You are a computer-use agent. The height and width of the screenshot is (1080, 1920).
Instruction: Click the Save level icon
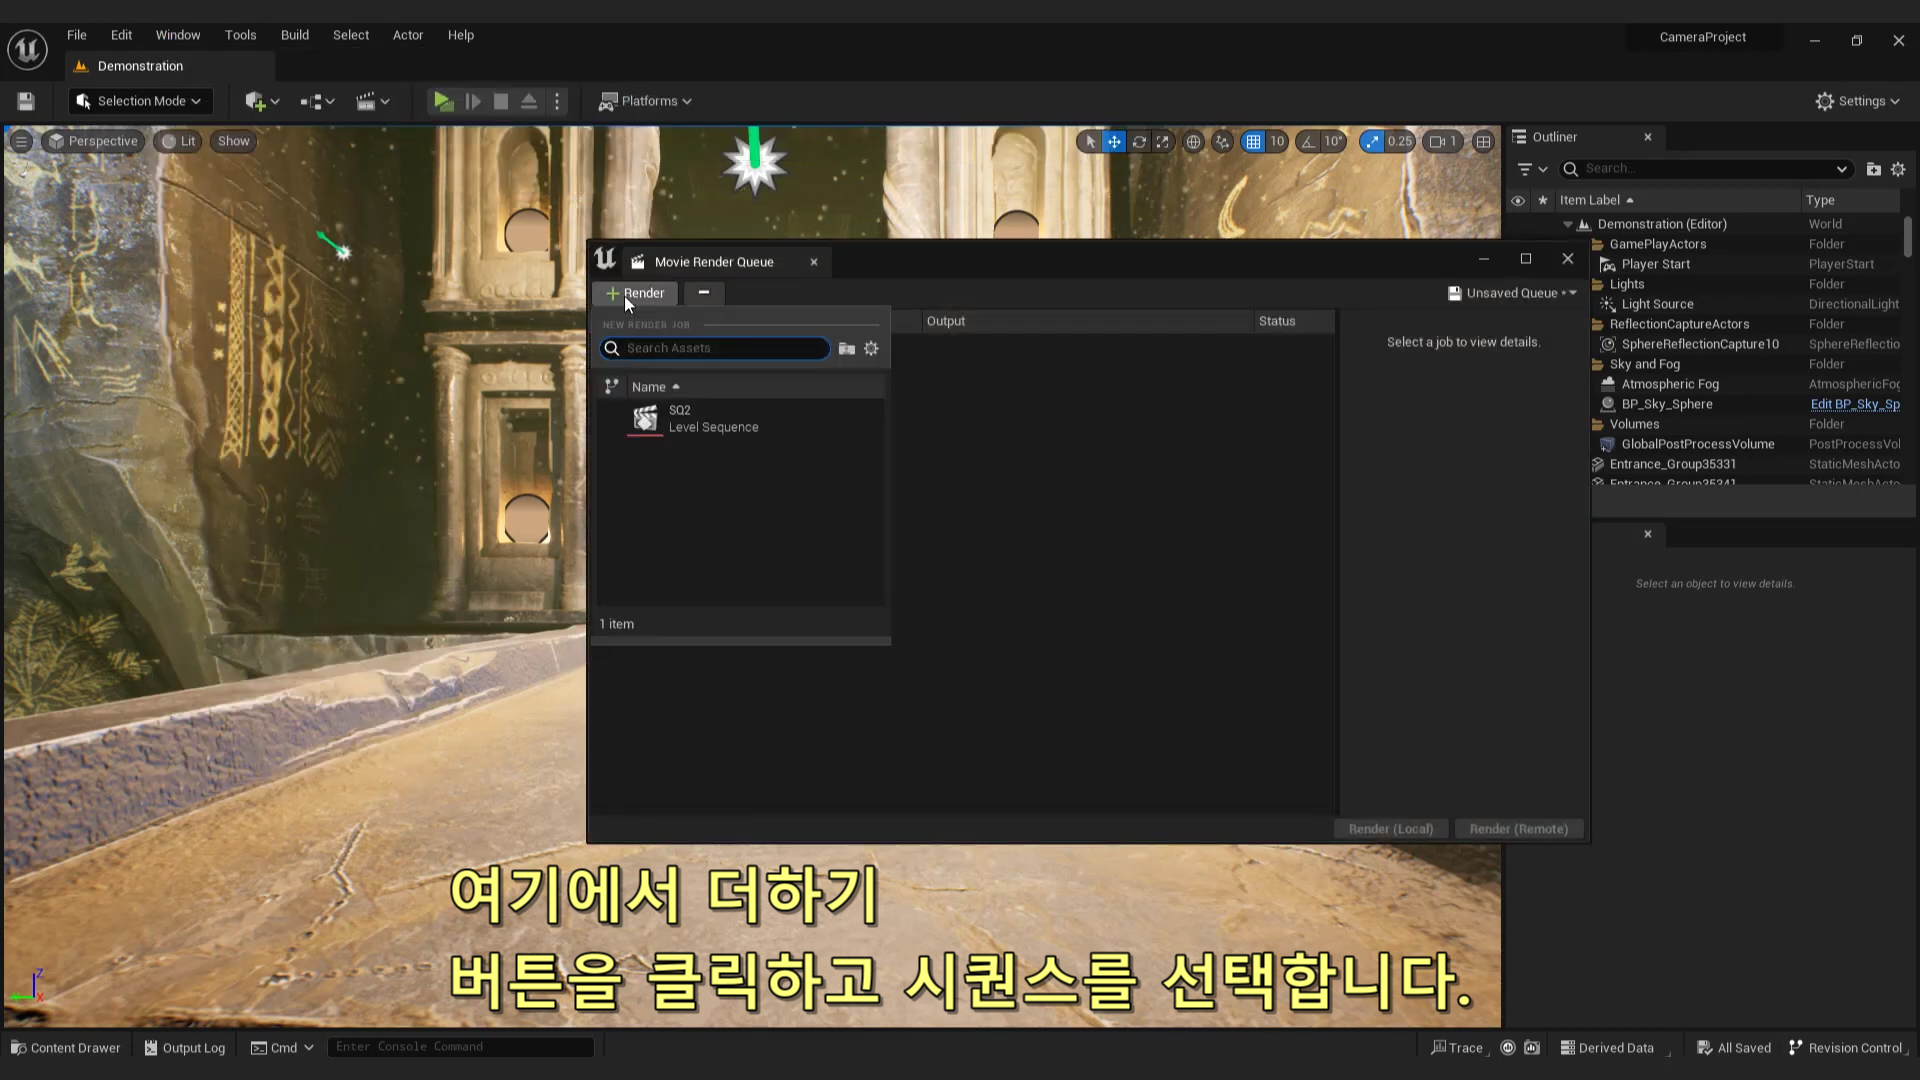click(x=25, y=101)
